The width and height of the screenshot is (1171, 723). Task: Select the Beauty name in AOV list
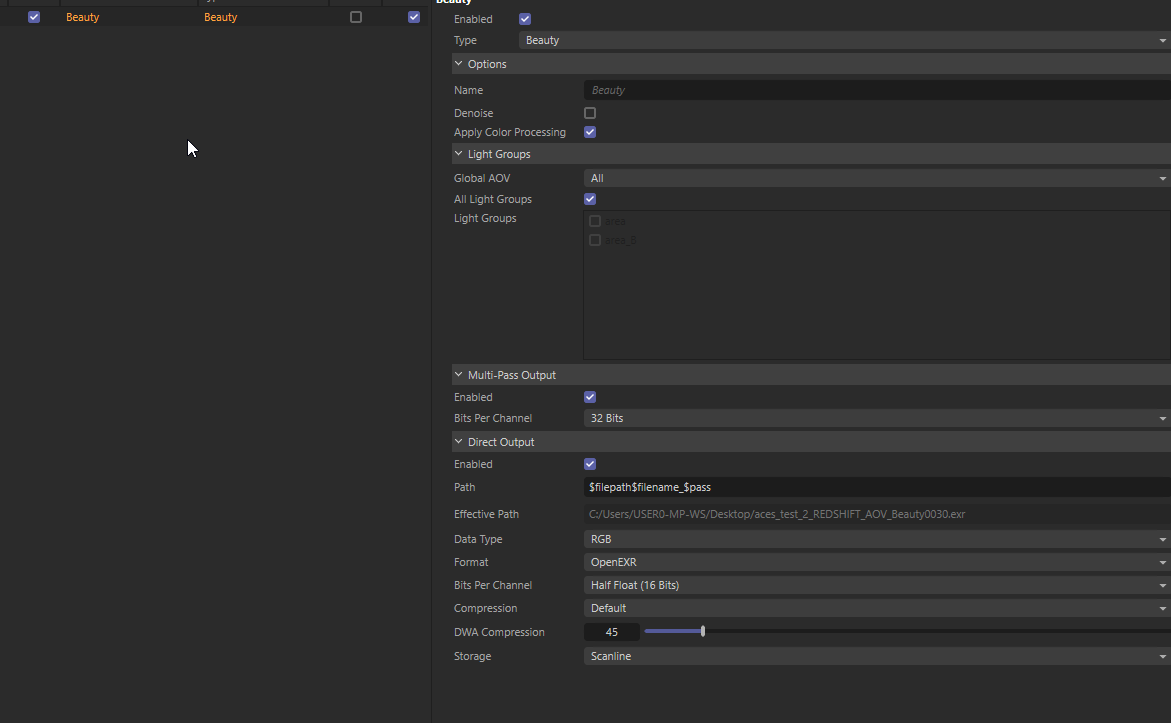tap(82, 17)
